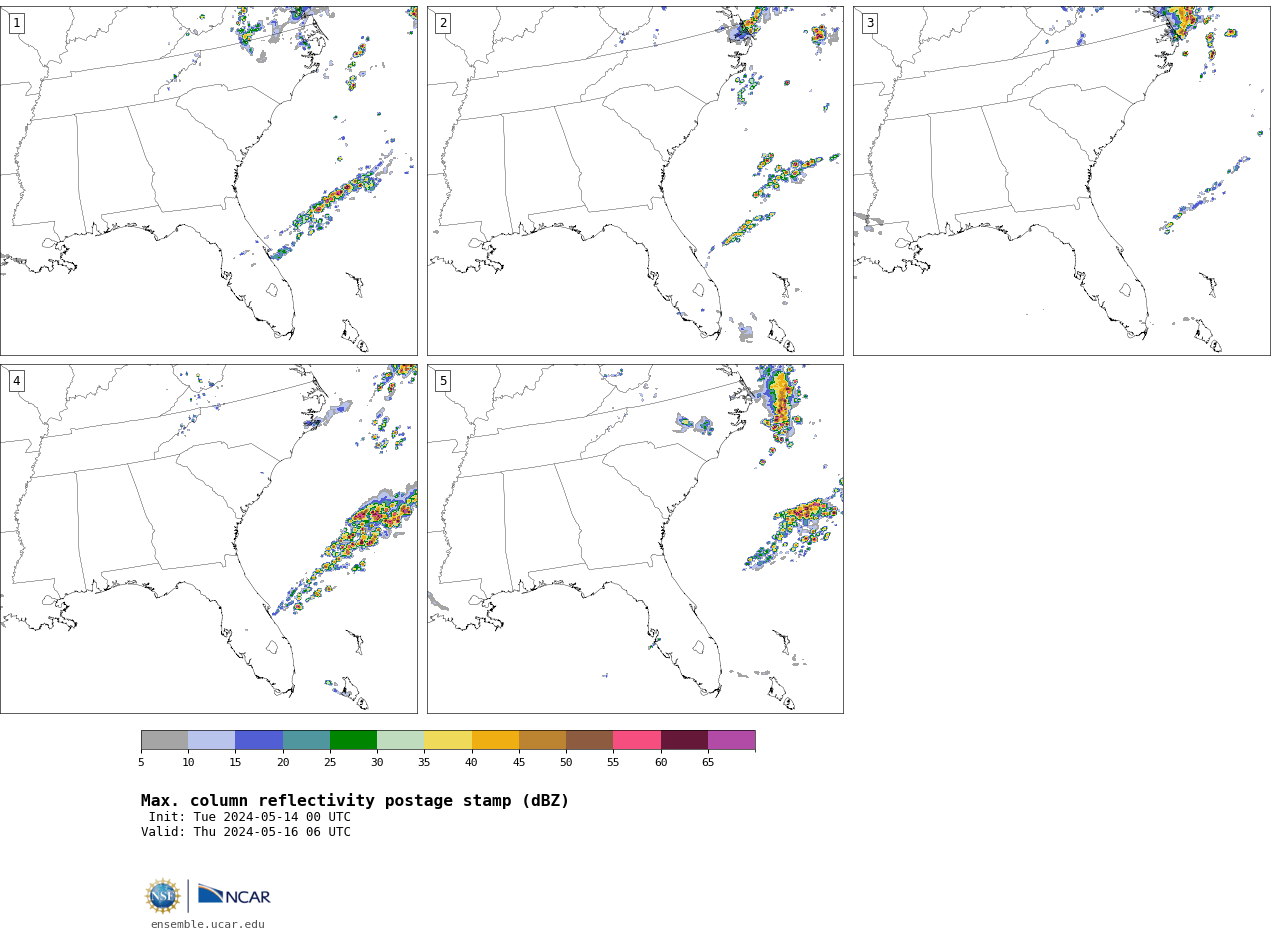
Task: Click the NSF logo icon
Action: [x=163, y=896]
